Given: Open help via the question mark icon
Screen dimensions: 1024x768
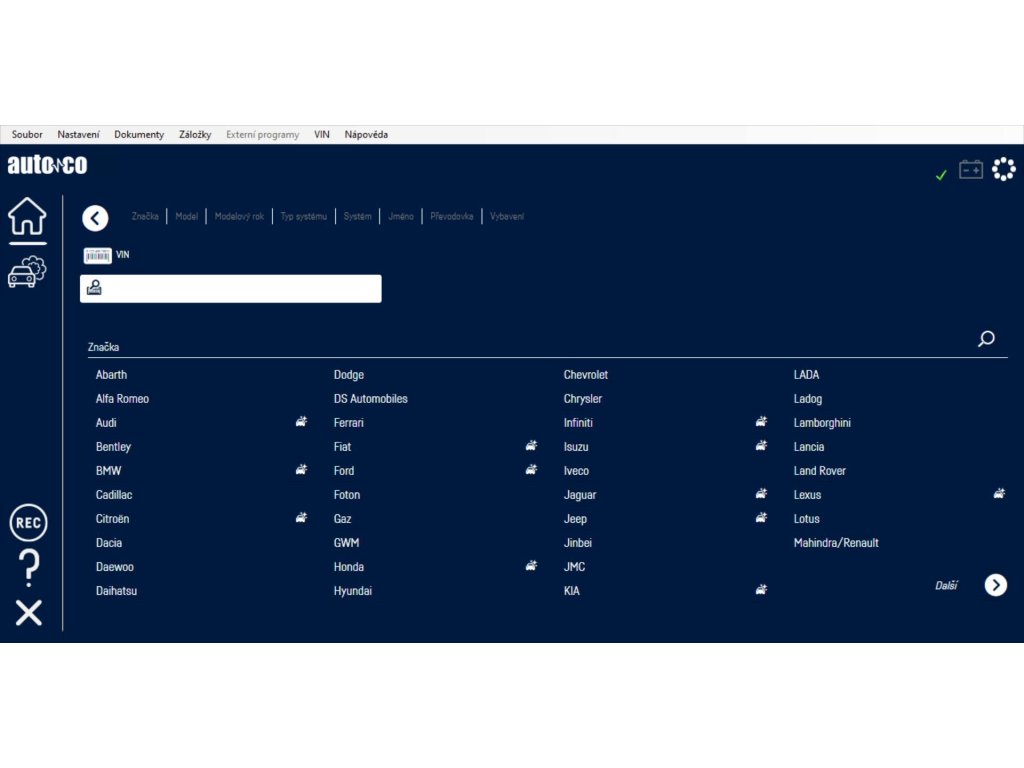Looking at the screenshot, I should [x=29, y=568].
